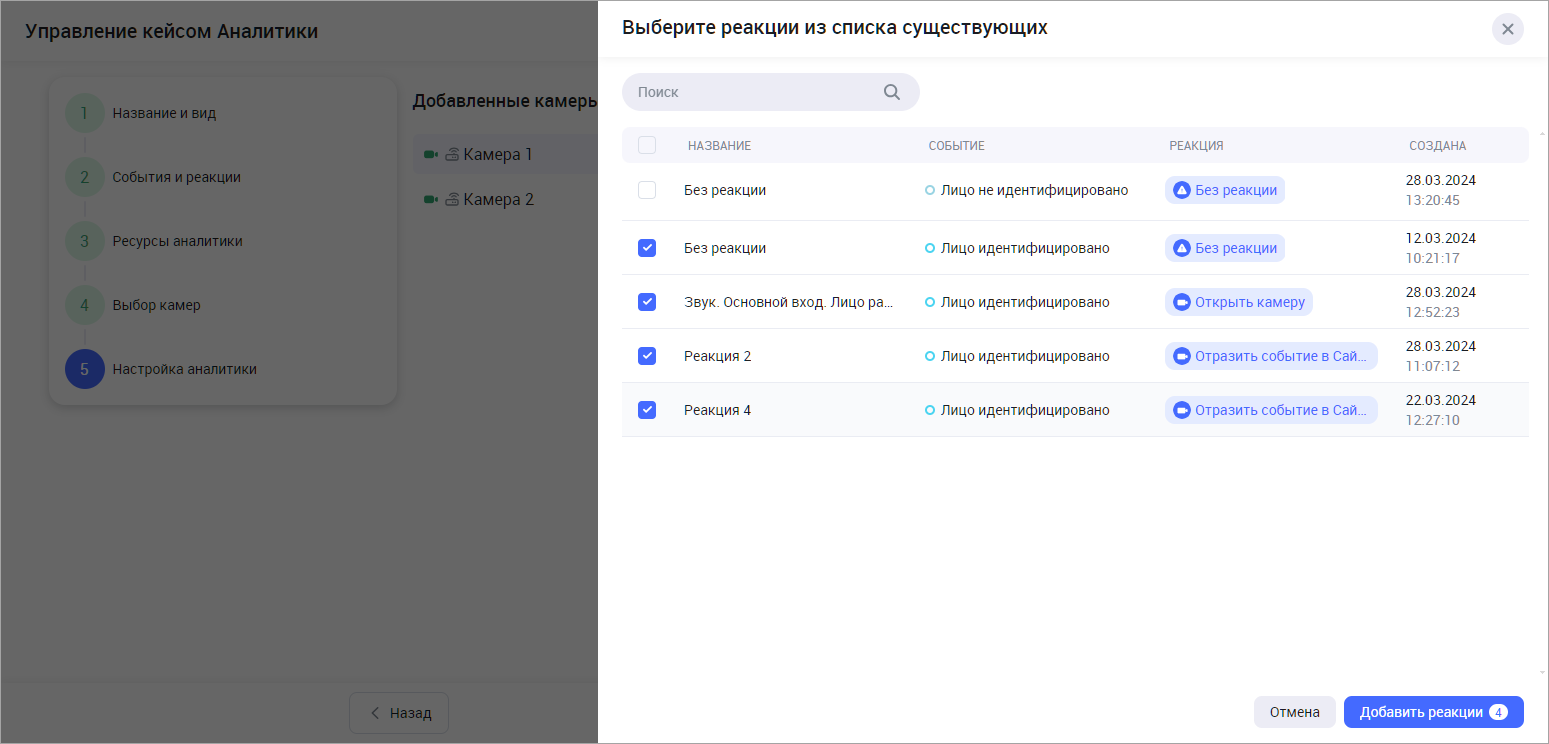Close the reaction selection dialog

[x=1507, y=29]
